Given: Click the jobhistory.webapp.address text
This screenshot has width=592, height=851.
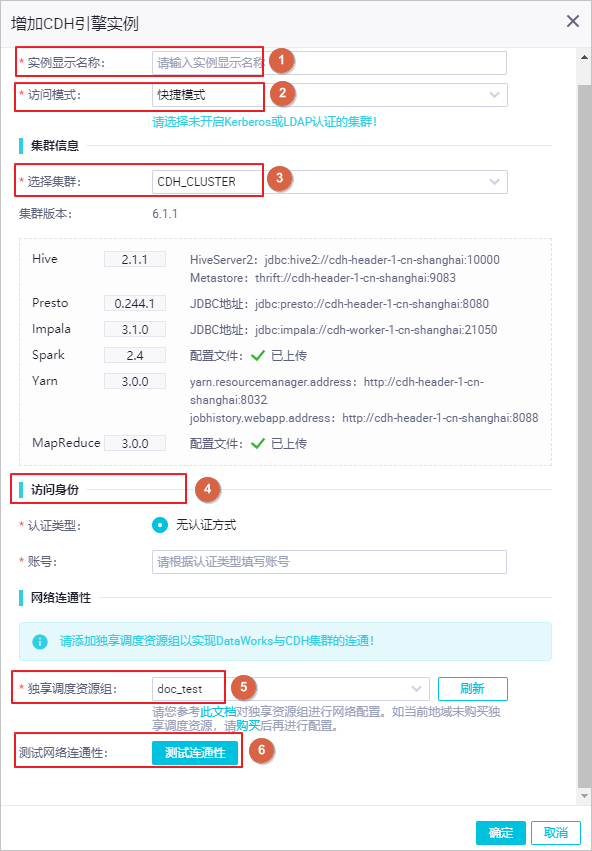Looking at the screenshot, I should click(x=364, y=418).
